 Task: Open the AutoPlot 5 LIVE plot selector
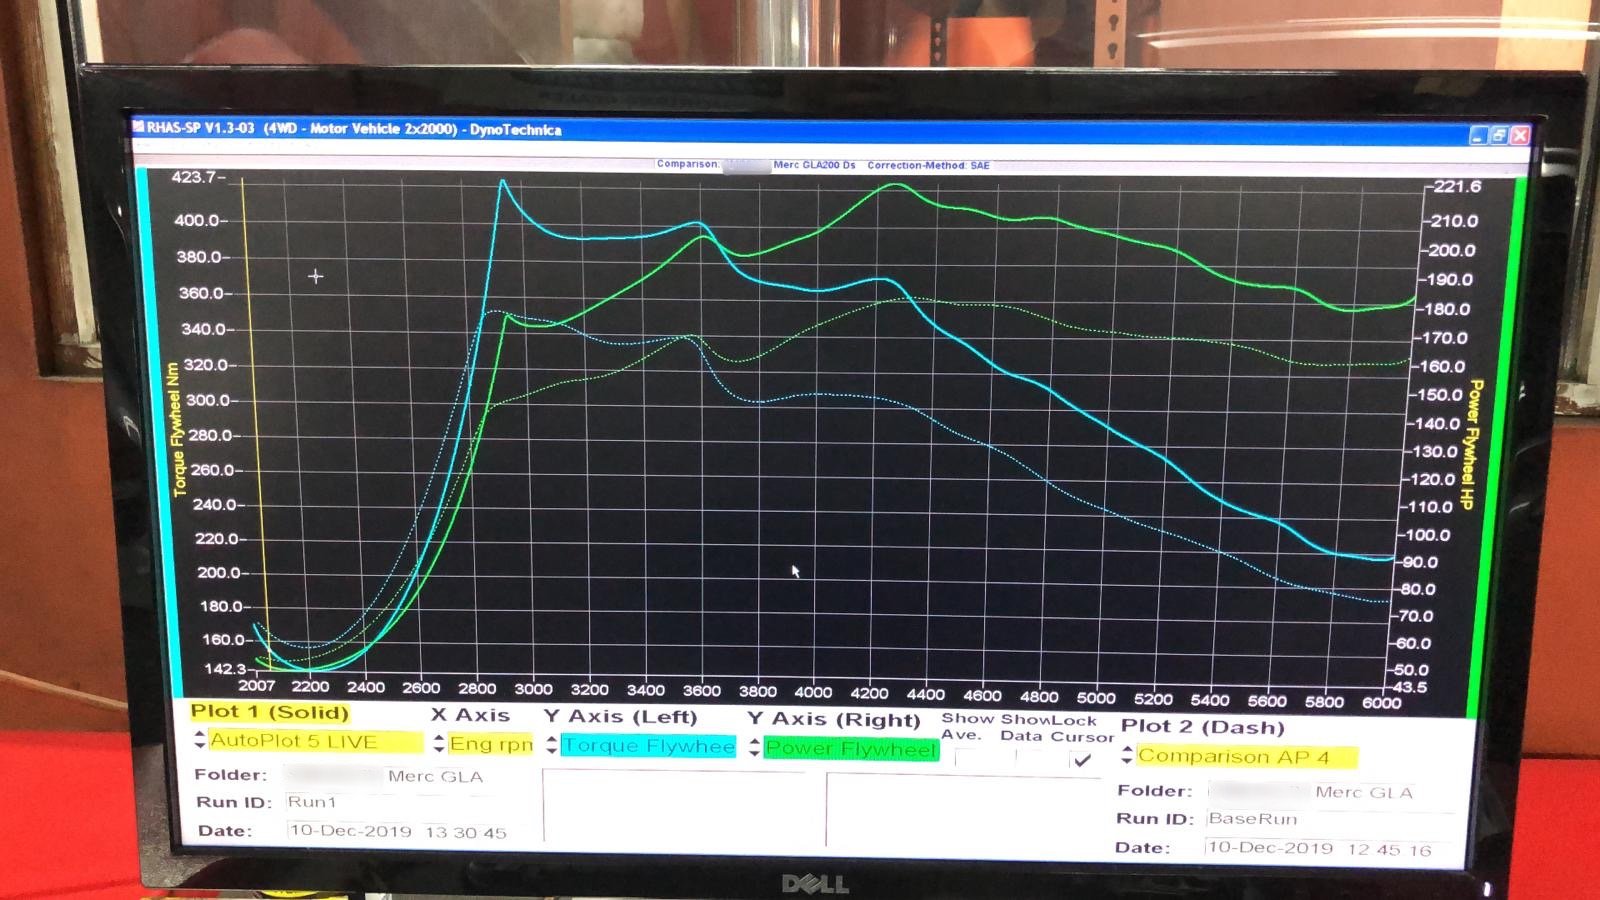click(x=315, y=742)
